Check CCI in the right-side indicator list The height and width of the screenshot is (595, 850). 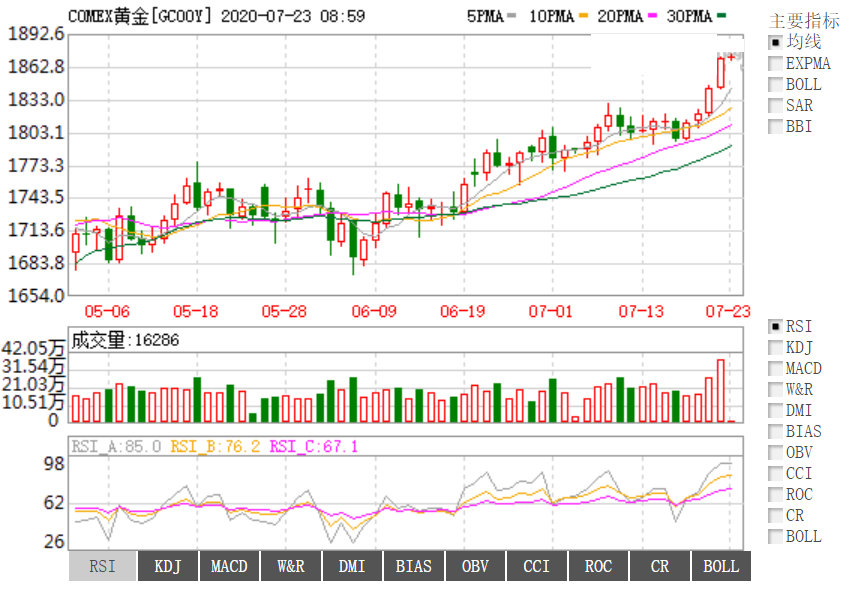pyautogui.click(x=775, y=473)
